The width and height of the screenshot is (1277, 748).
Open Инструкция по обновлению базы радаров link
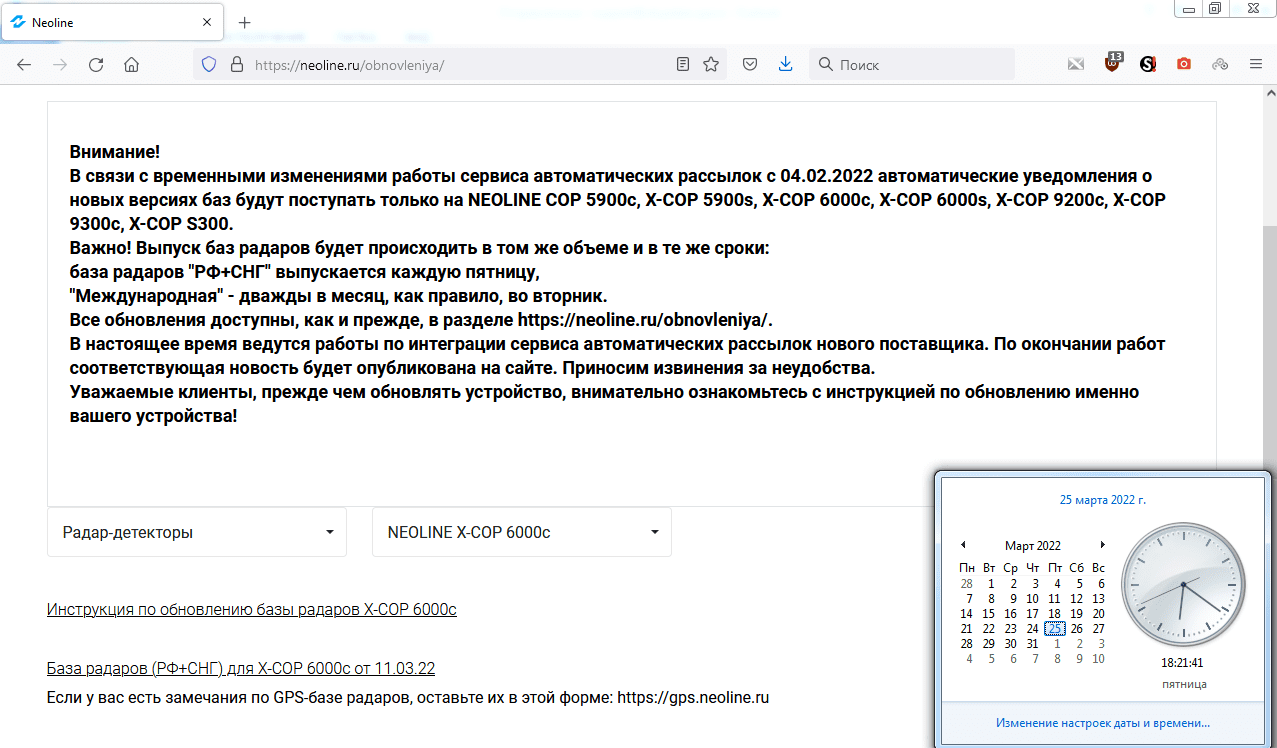[x=252, y=609]
